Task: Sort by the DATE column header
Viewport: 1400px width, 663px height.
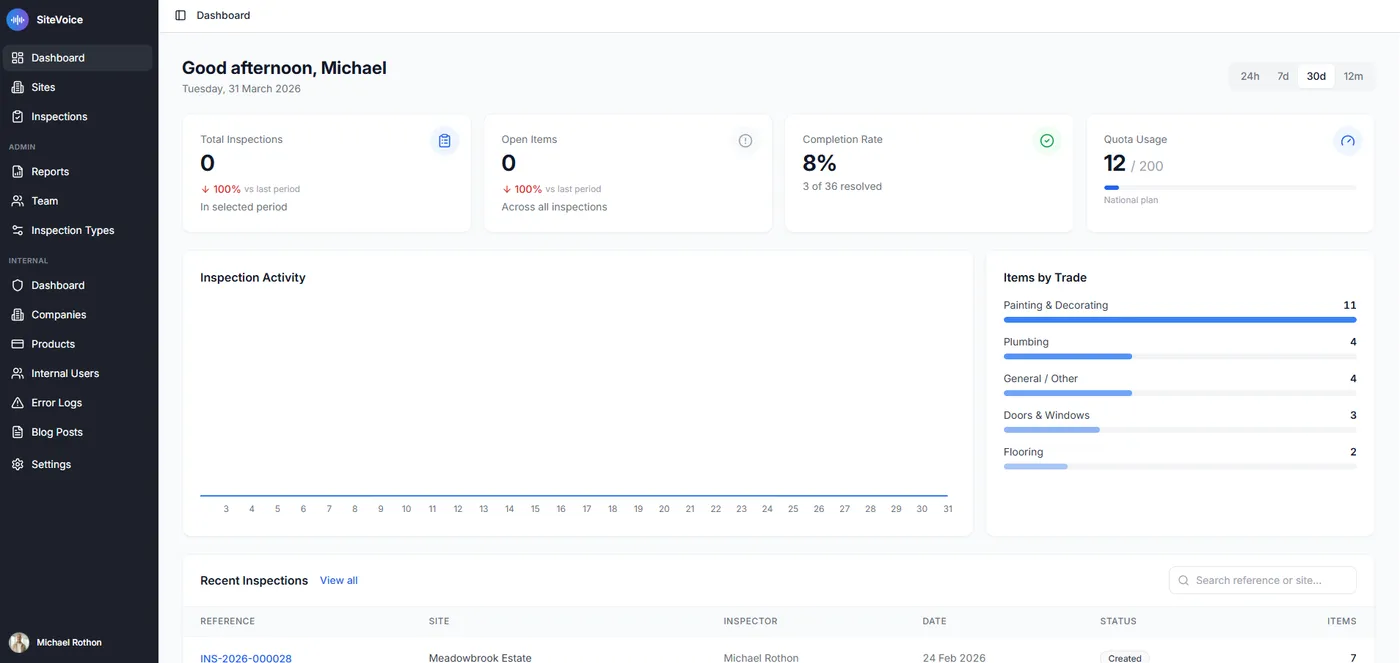Action: 934,621
